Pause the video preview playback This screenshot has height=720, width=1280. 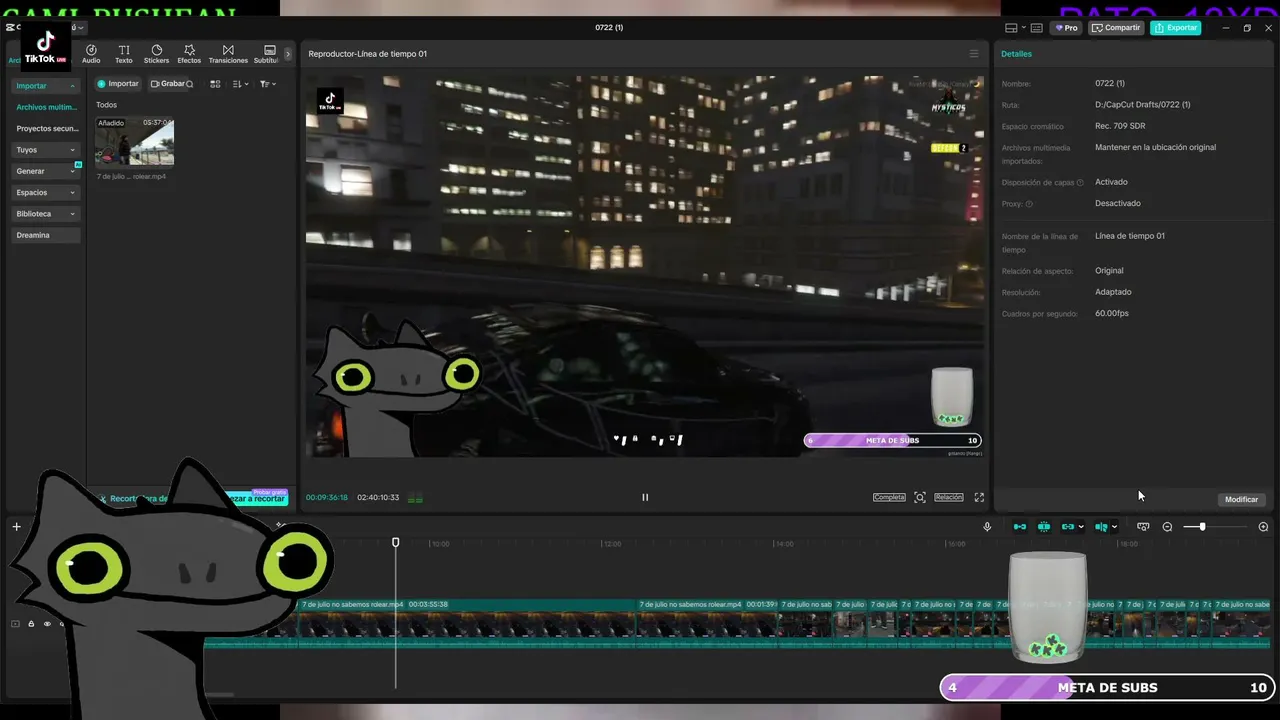[x=645, y=497]
